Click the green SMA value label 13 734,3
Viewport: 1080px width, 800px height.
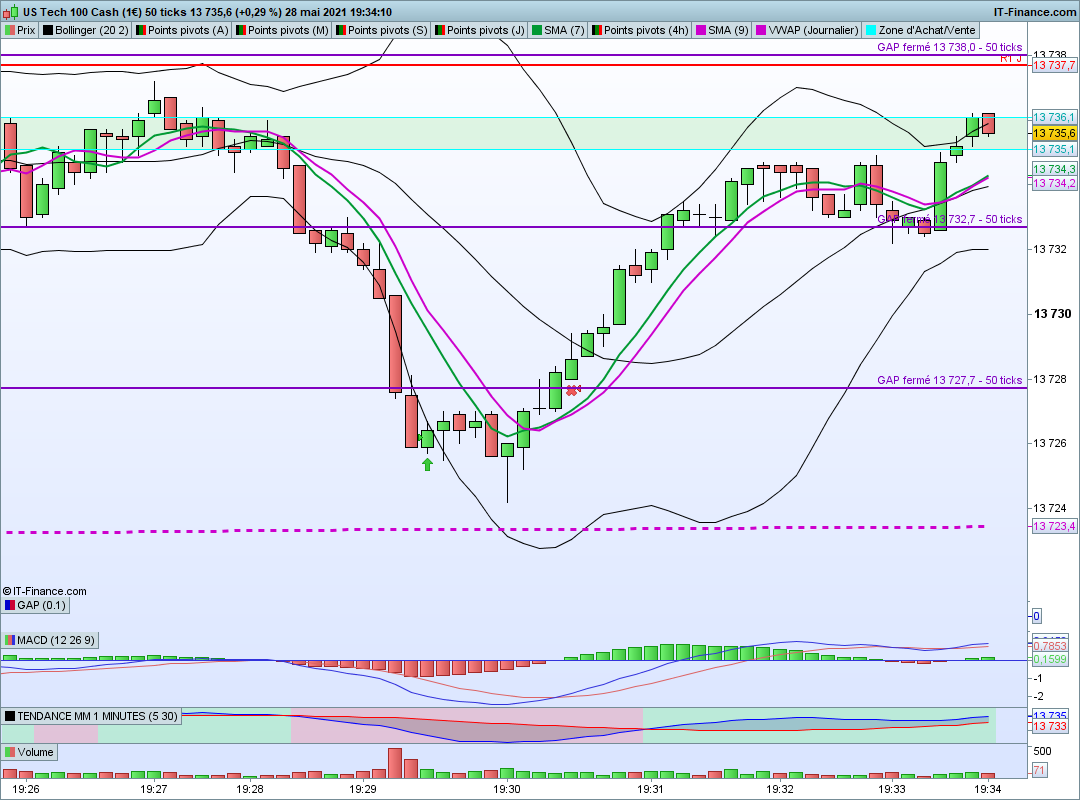pyautogui.click(x=1054, y=169)
